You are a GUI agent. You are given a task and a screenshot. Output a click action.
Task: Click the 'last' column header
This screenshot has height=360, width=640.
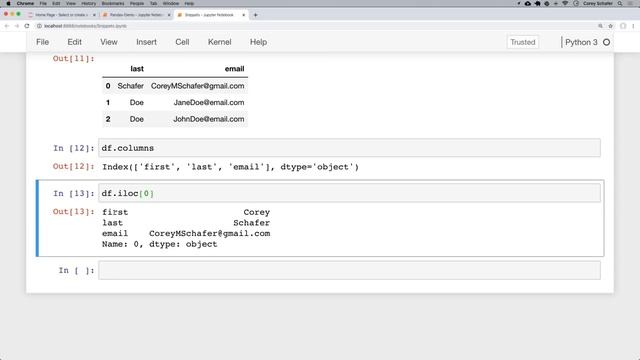pos(137,69)
